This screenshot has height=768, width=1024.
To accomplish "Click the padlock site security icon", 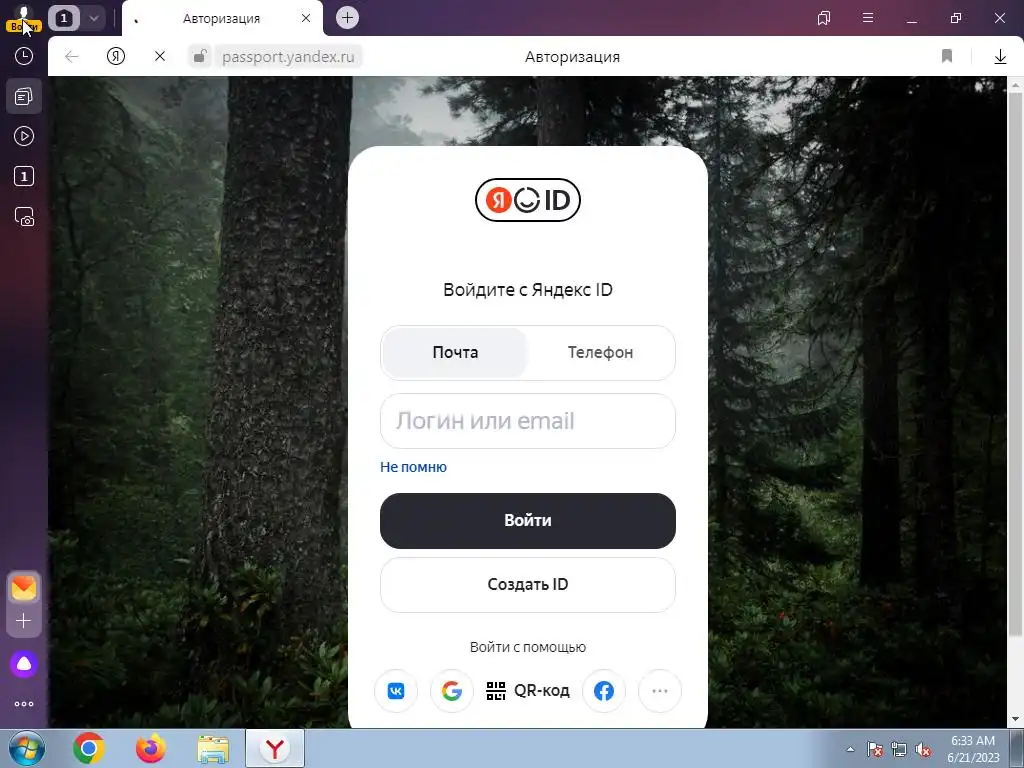I will pyautogui.click(x=200, y=57).
